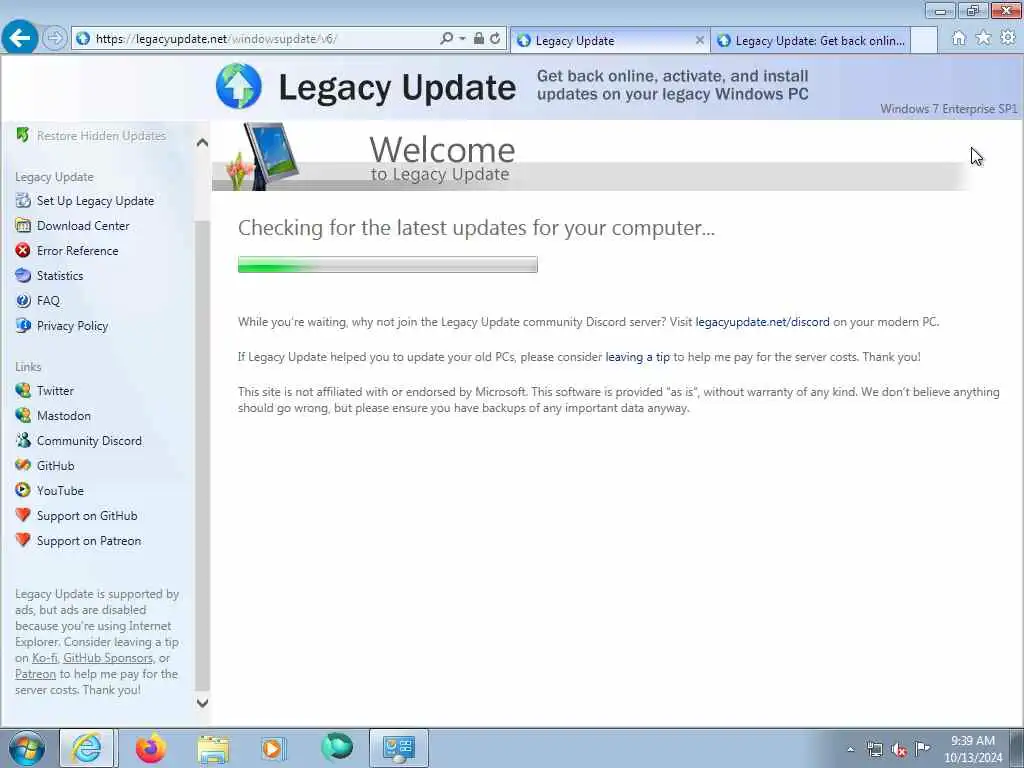The image size is (1024, 768).
Task: Click the Privacy Policy info icon
Action: [23, 325]
